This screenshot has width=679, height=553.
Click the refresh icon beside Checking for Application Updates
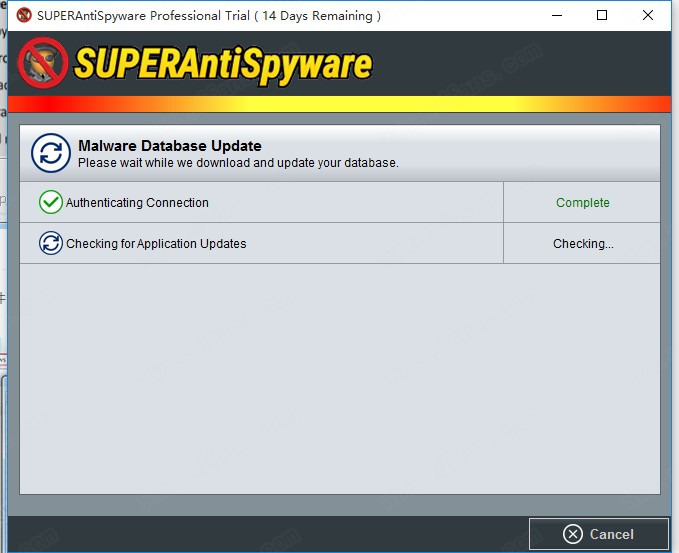51,243
